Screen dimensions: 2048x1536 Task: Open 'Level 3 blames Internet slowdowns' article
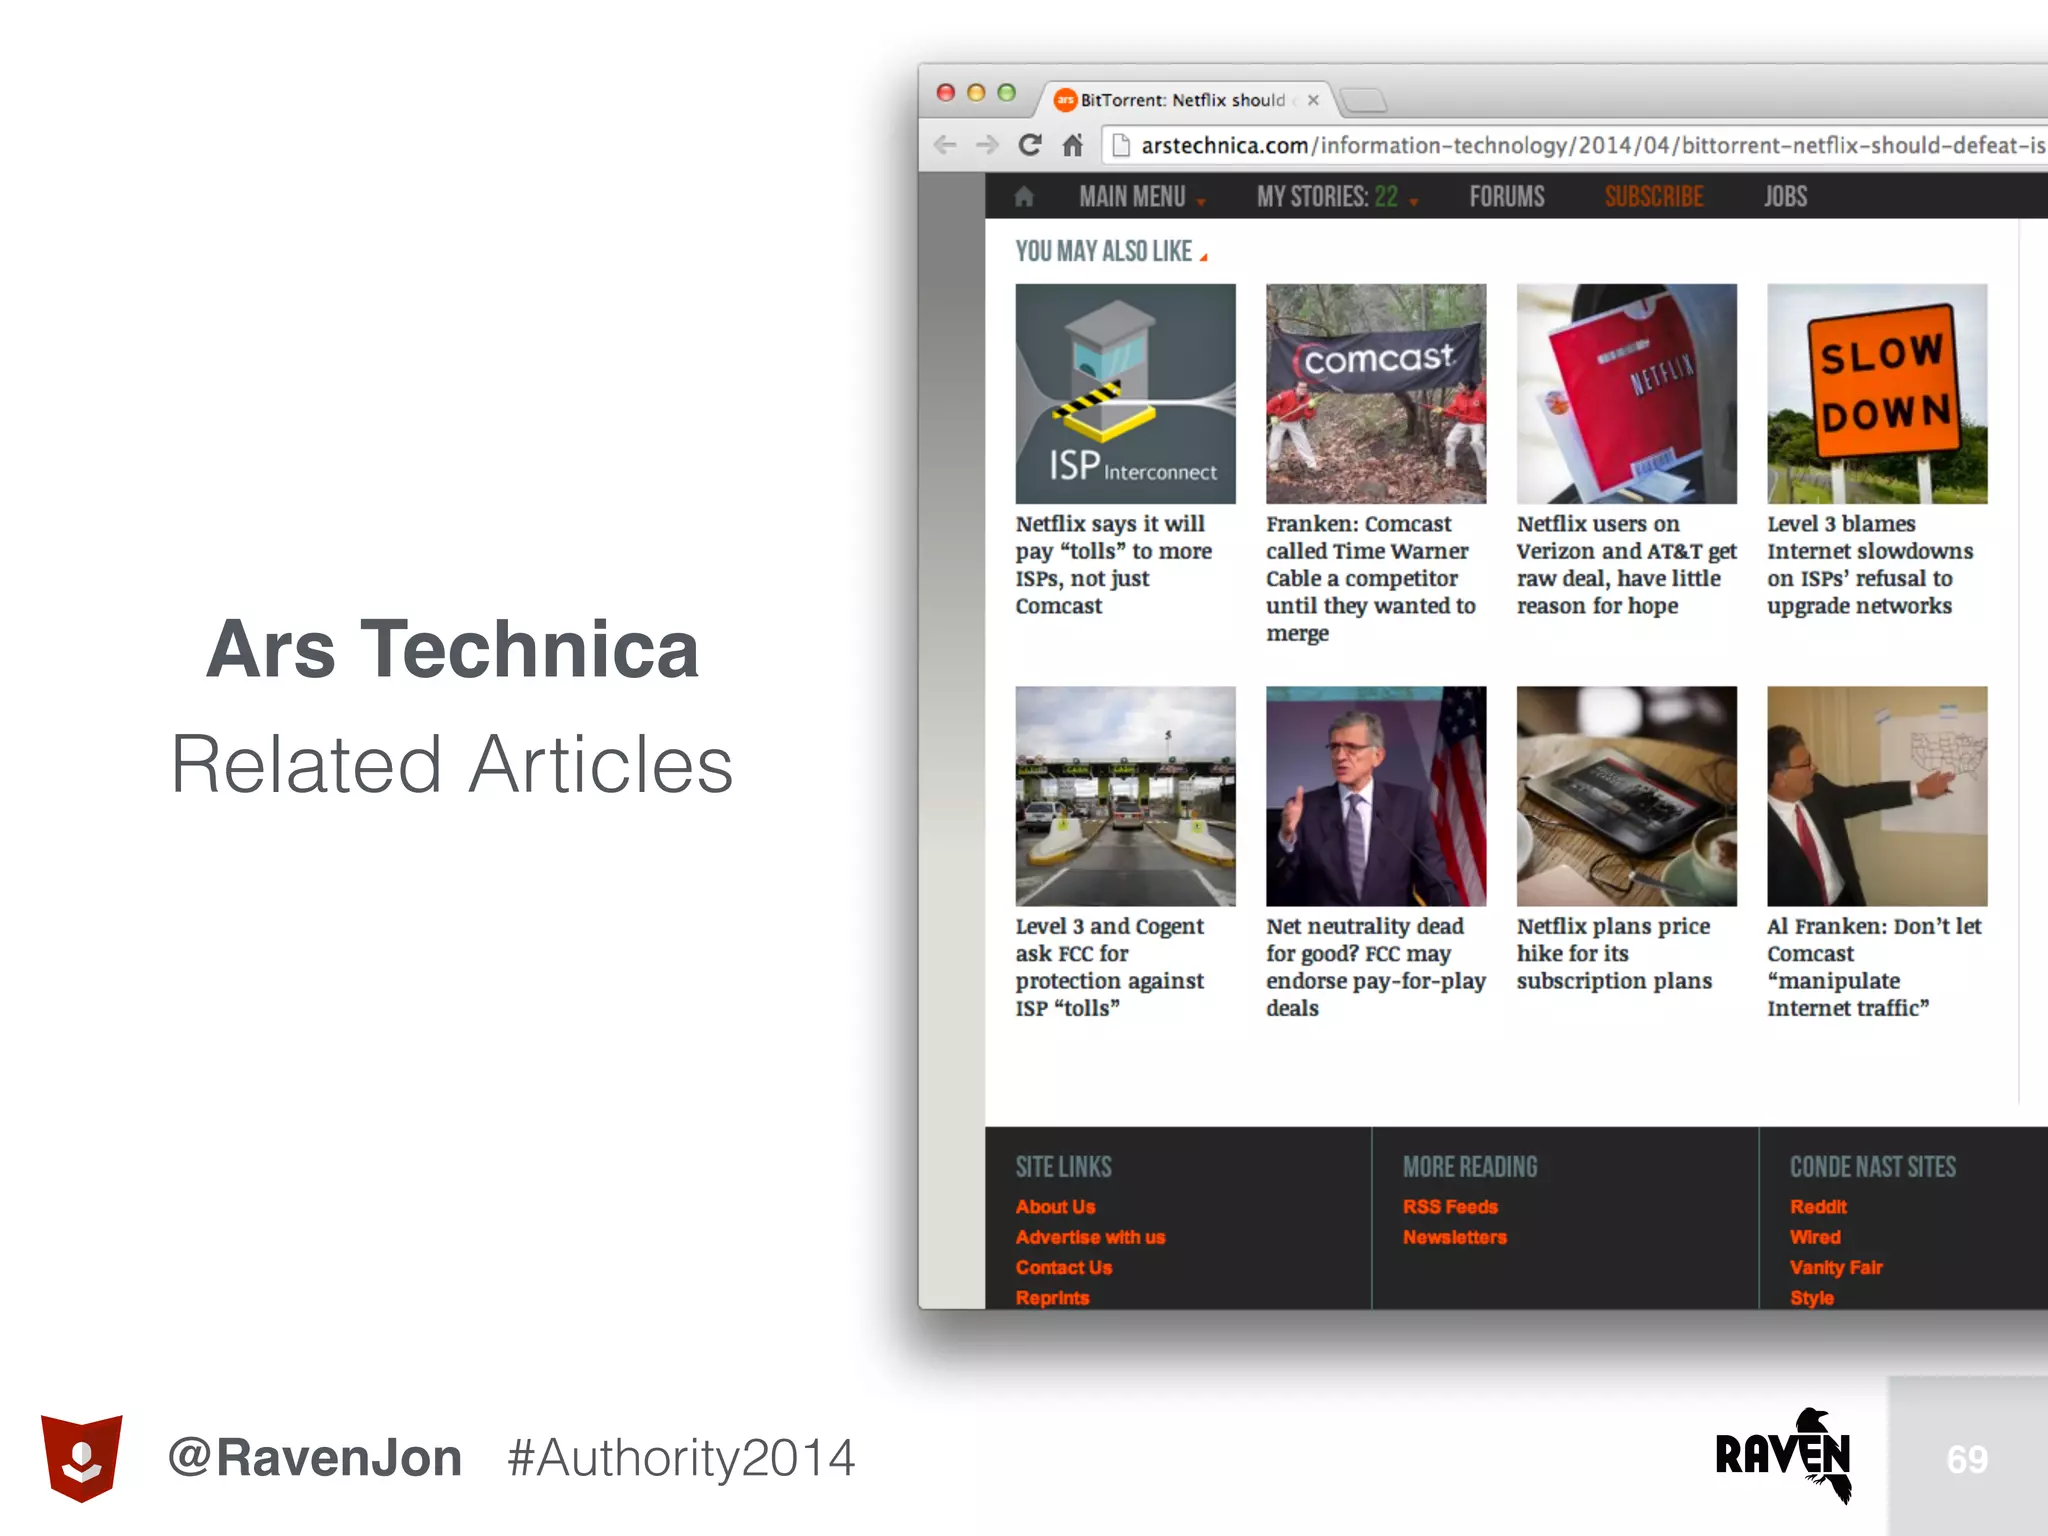1870,565
